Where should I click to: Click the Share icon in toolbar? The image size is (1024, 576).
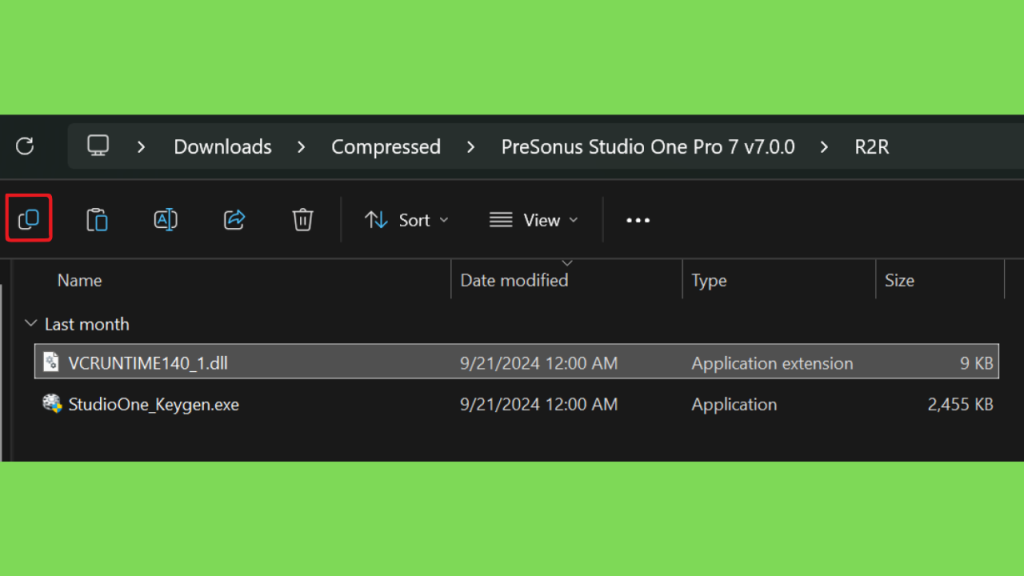click(234, 219)
